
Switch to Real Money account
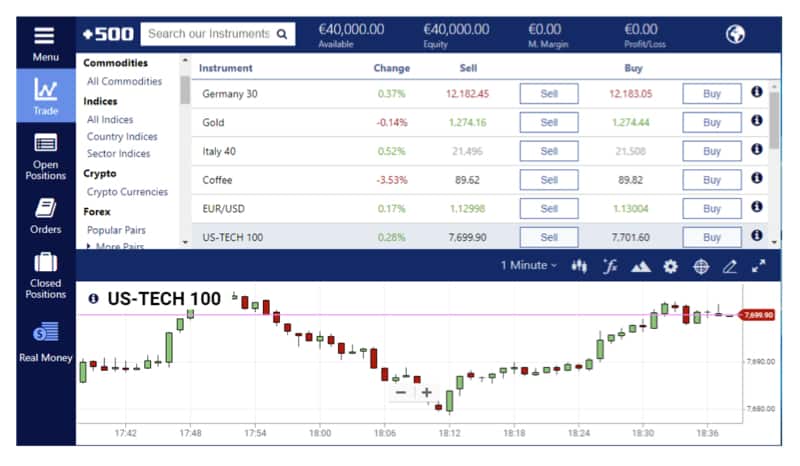click(x=46, y=341)
